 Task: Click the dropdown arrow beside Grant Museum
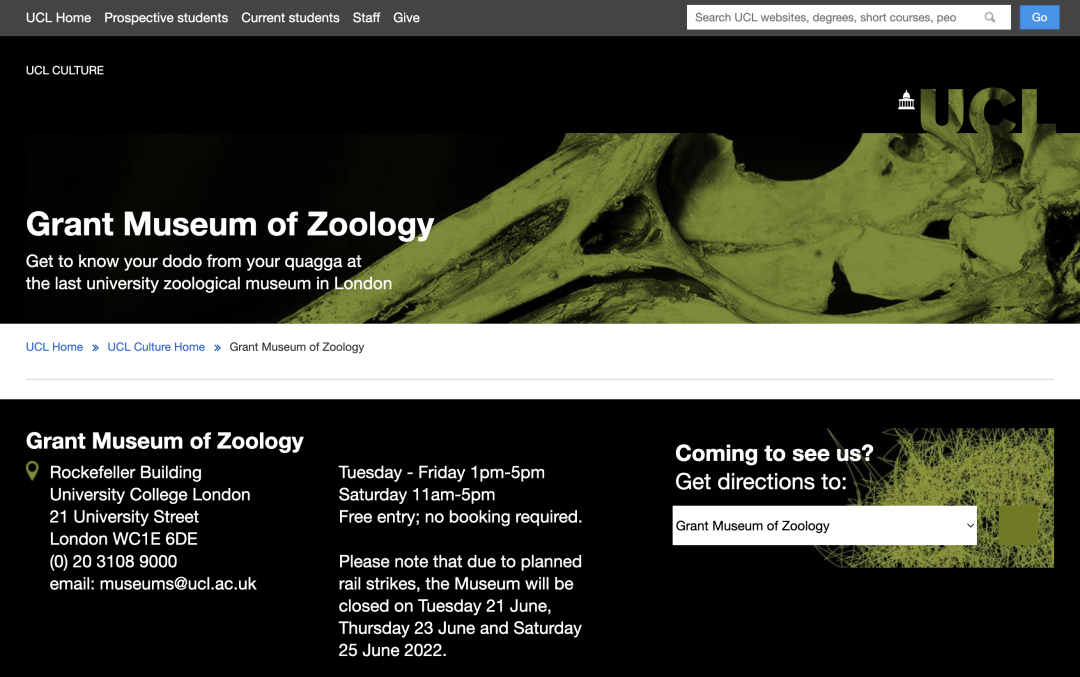point(969,525)
